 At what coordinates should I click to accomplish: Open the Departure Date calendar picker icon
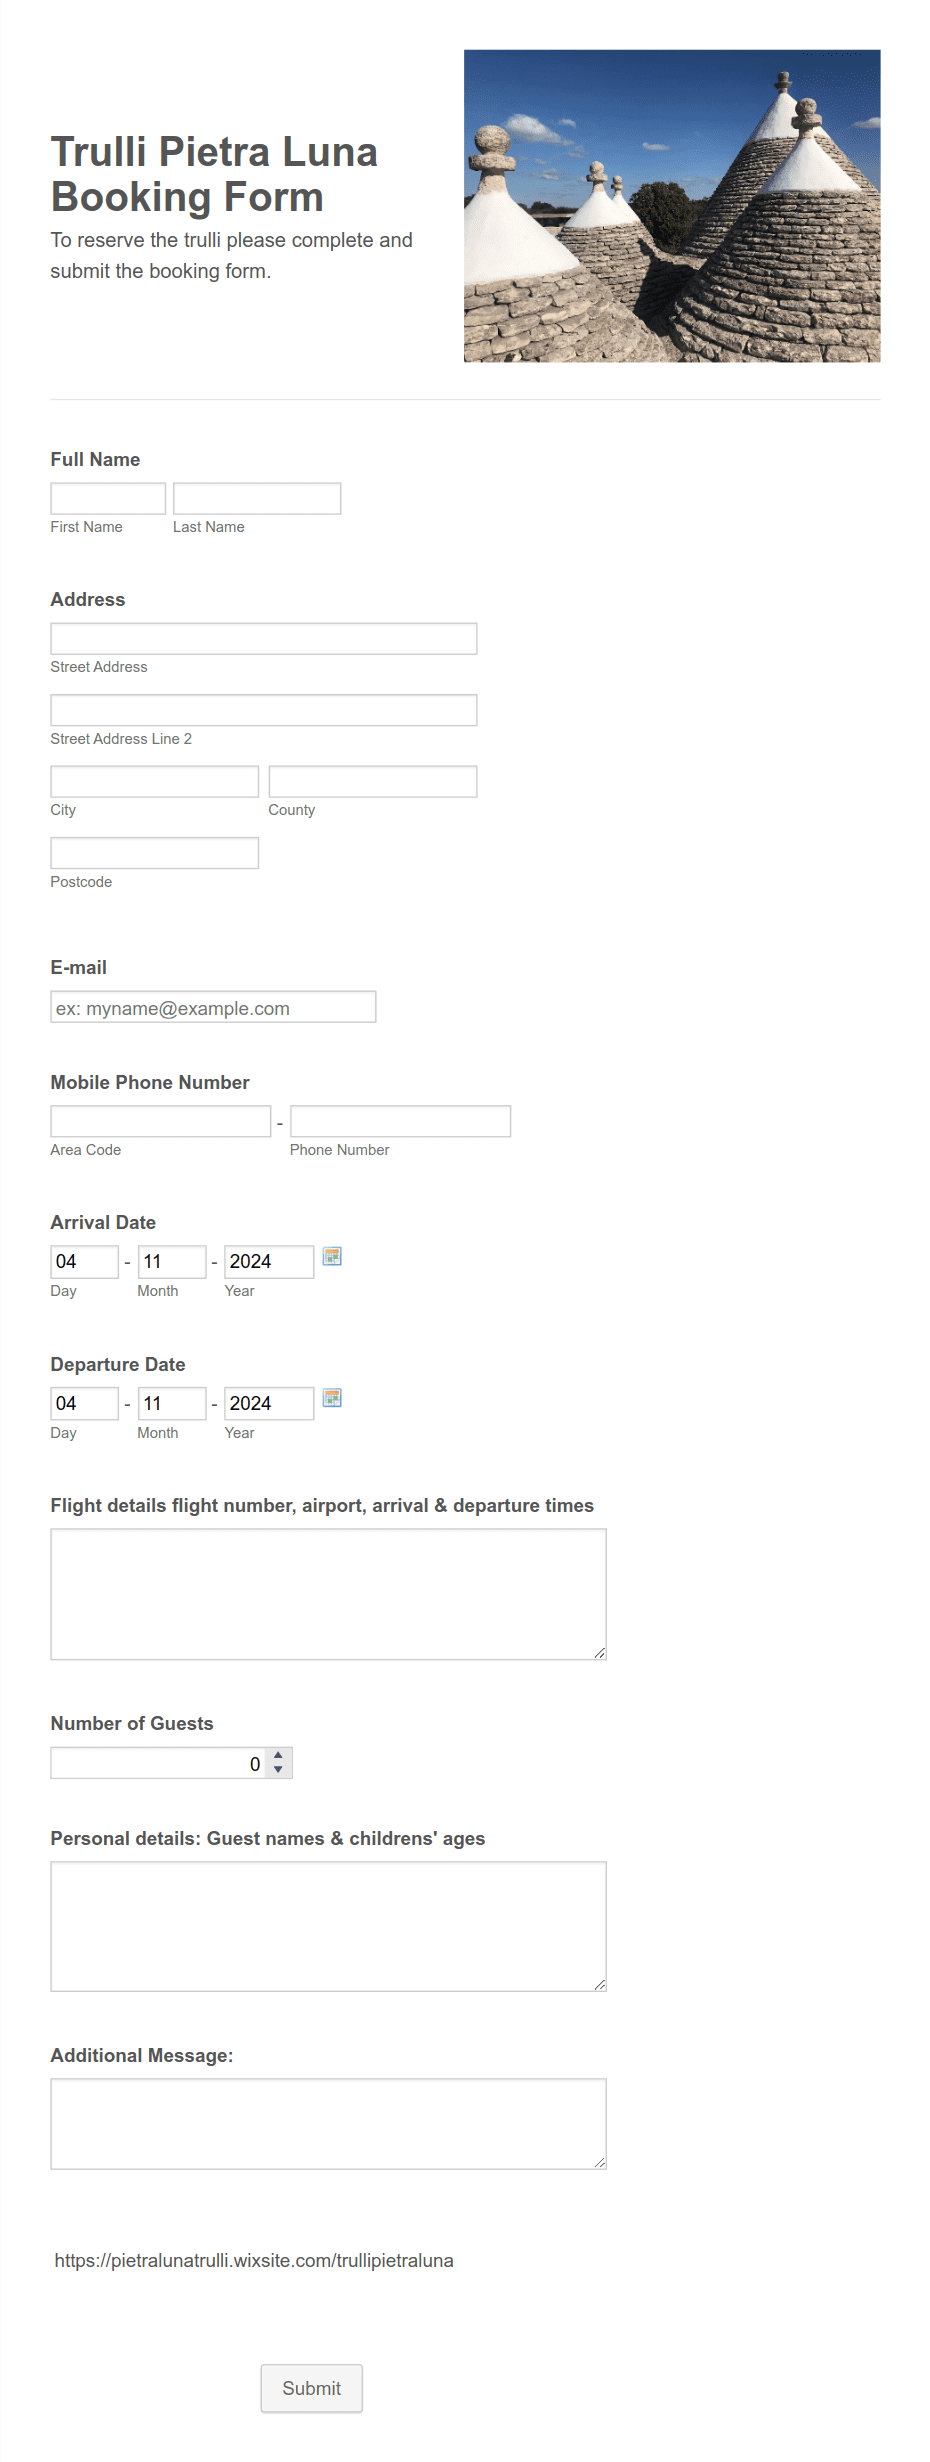[x=332, y=1399]
